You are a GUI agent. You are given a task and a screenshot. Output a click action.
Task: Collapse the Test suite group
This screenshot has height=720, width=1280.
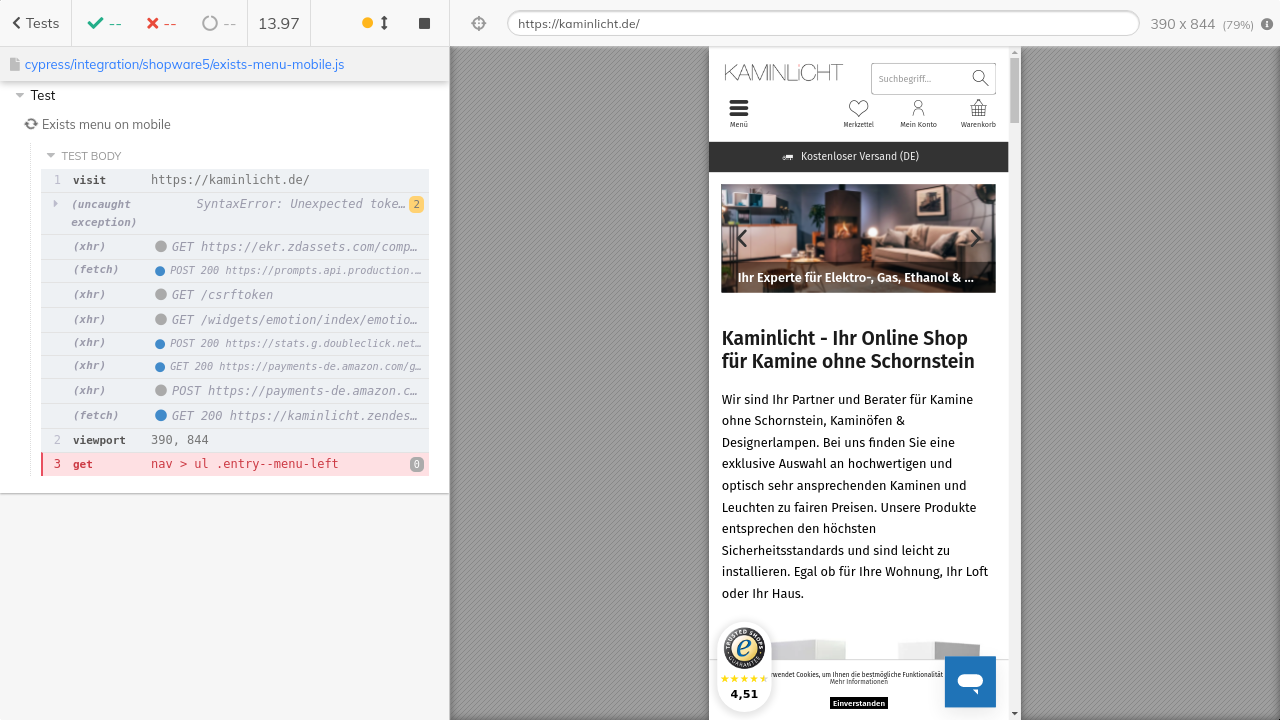coord(20,95)
